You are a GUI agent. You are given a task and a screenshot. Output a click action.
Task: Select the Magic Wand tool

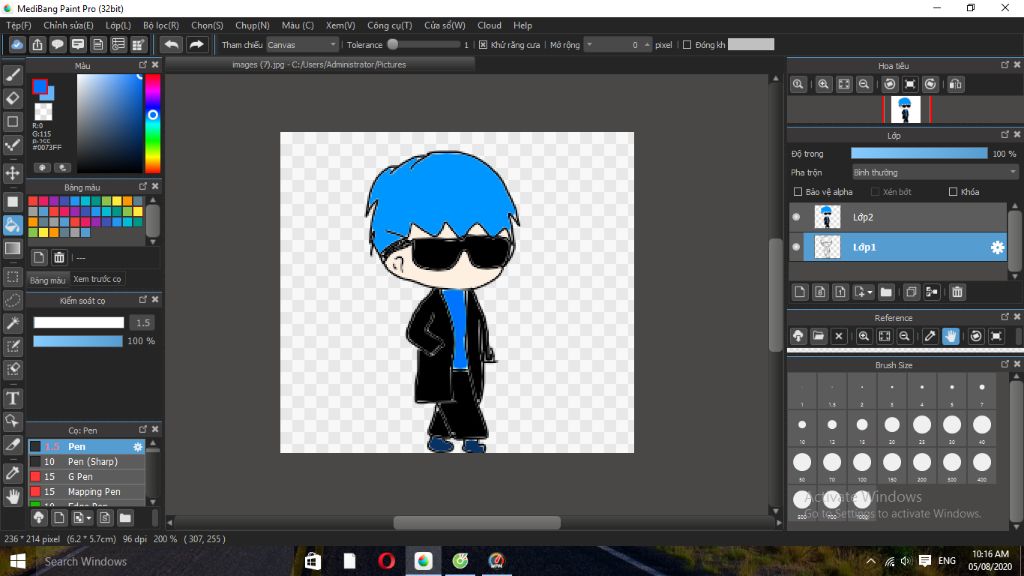coord(12,323)
